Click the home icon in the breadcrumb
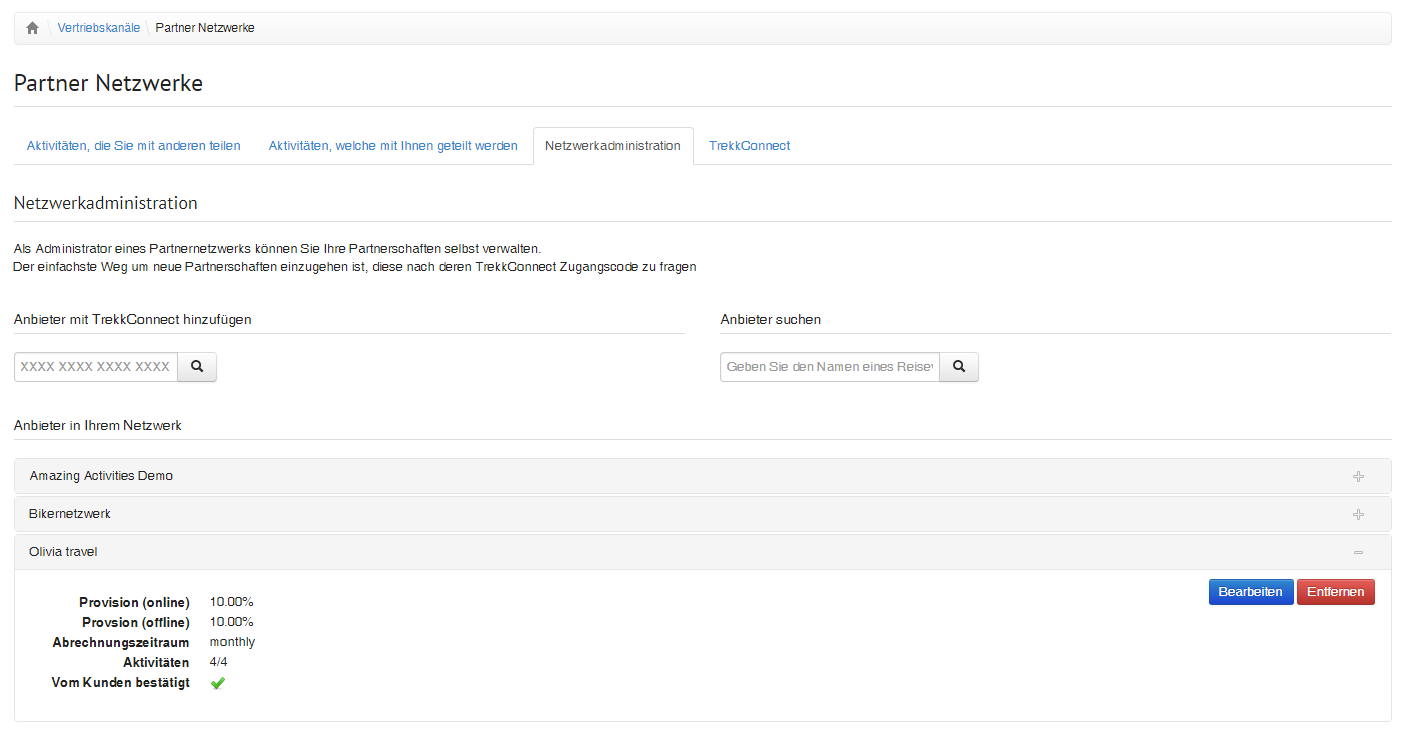1414x749 pixels. click(32, 28)
